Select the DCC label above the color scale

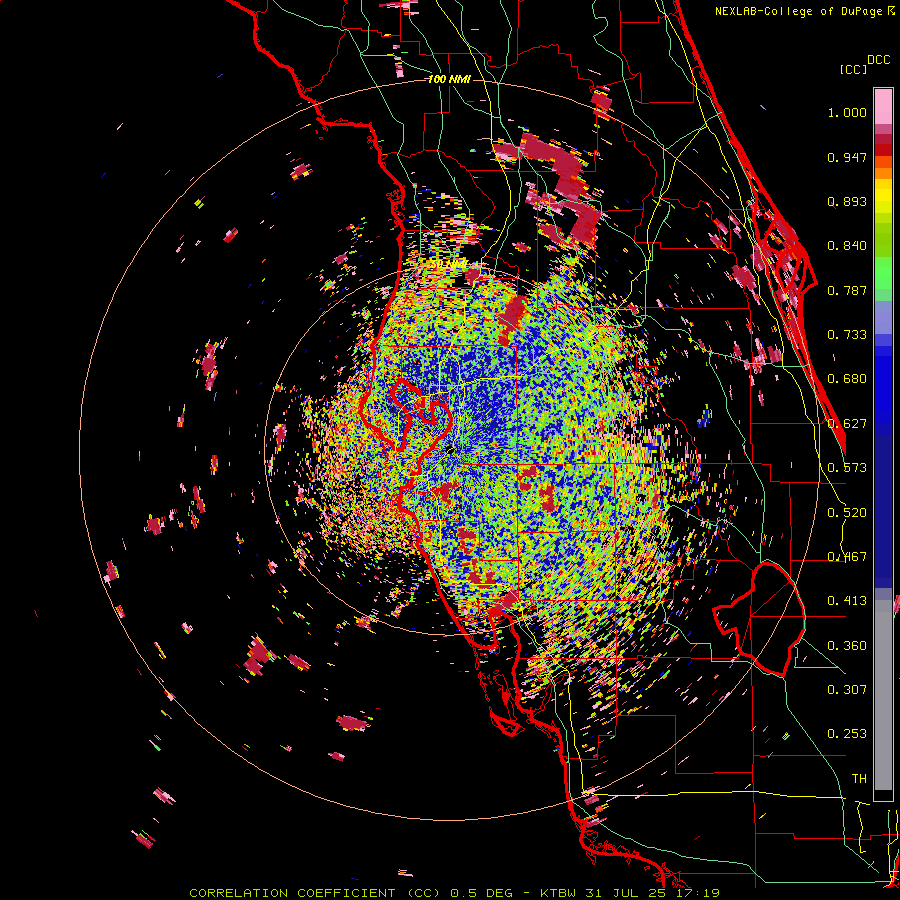878,60
